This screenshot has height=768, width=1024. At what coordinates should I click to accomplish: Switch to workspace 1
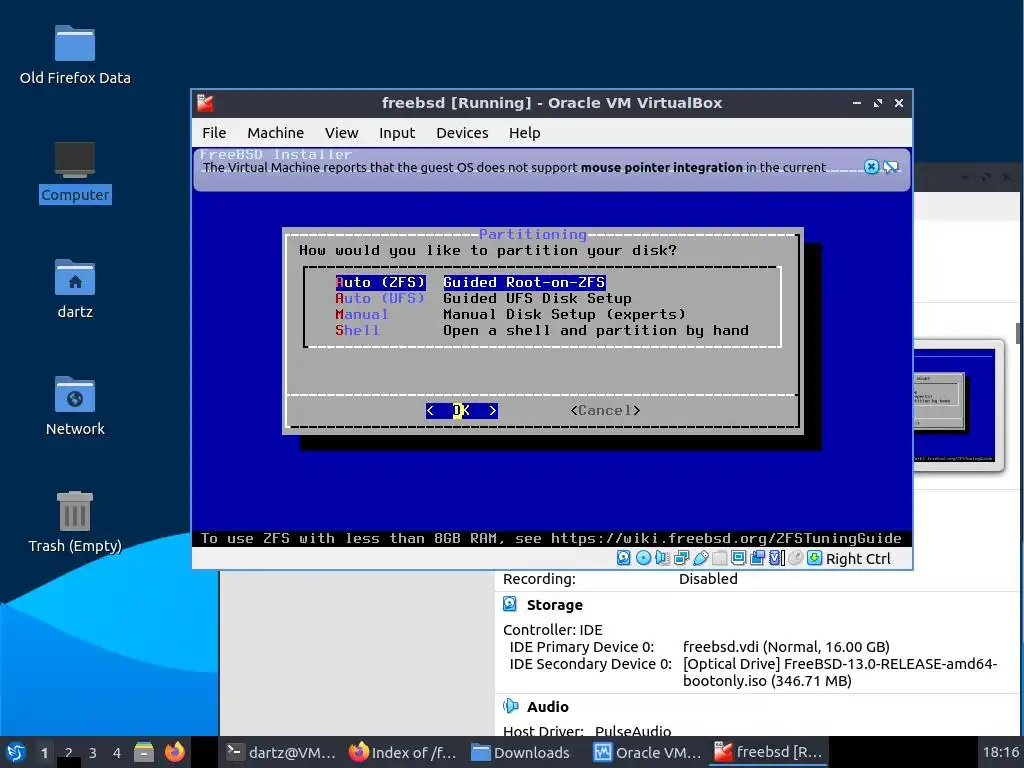pyautogui.click(x=44, y=752)
